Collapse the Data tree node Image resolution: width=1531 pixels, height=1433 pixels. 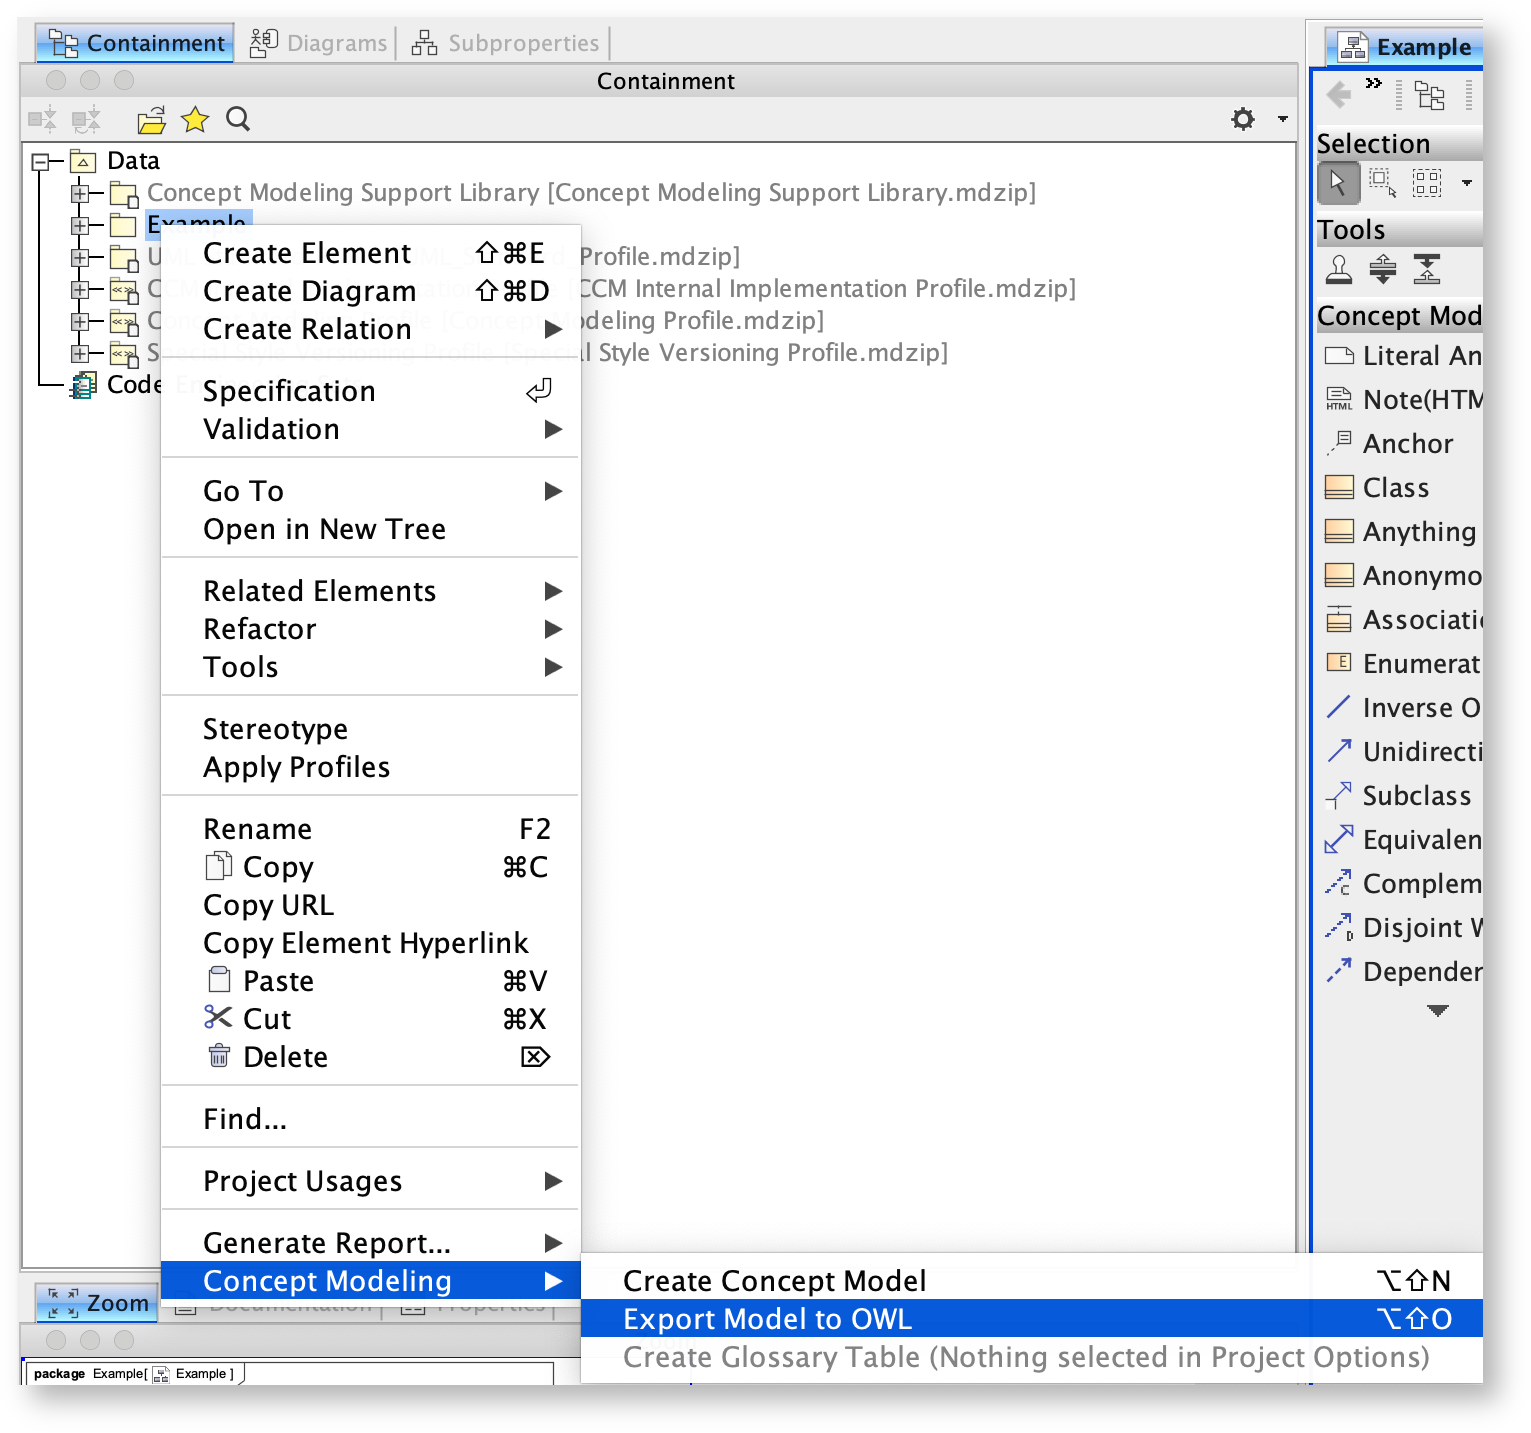(x=40, y=161)
